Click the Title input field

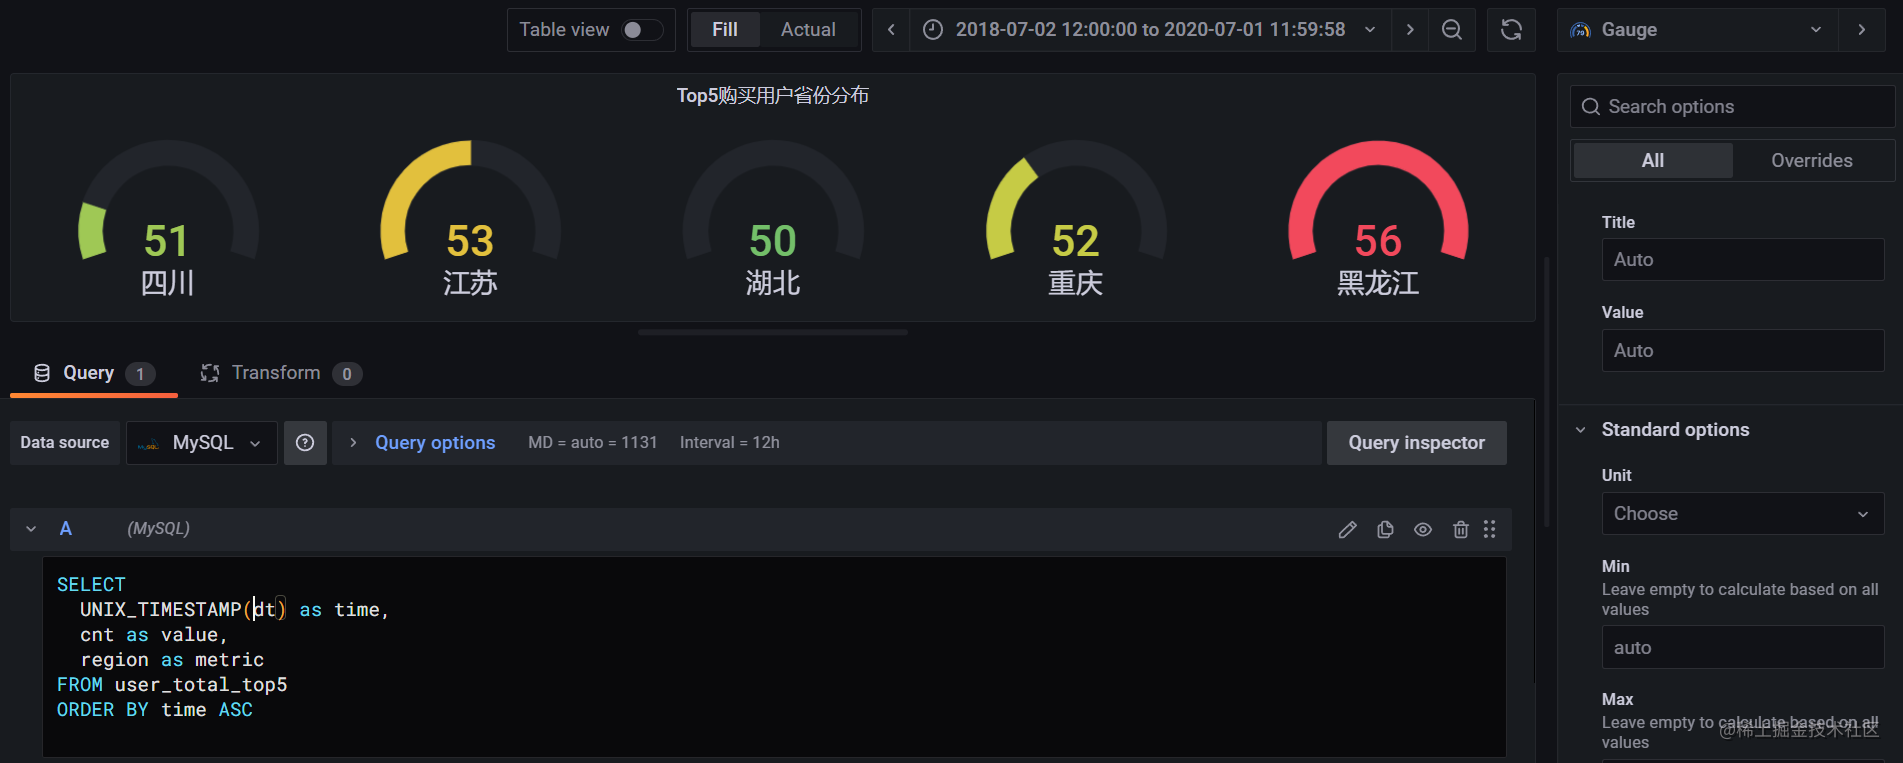pos(1743,260)
